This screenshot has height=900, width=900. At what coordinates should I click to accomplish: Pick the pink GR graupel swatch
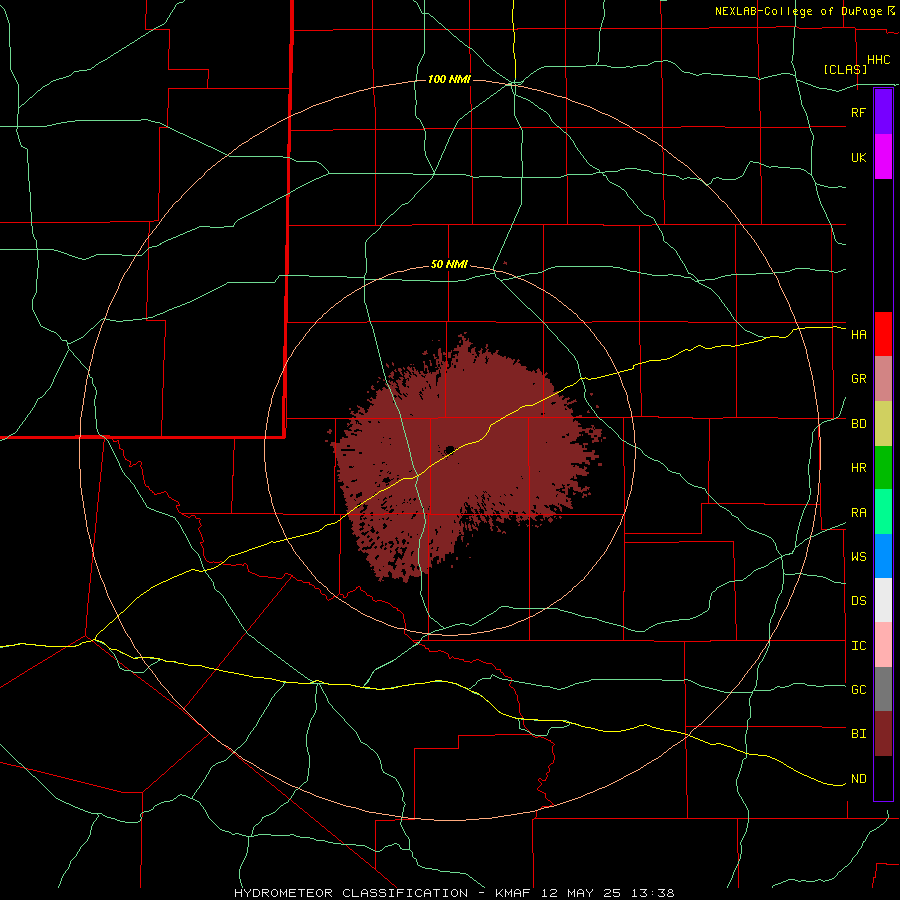click(883, 379)
